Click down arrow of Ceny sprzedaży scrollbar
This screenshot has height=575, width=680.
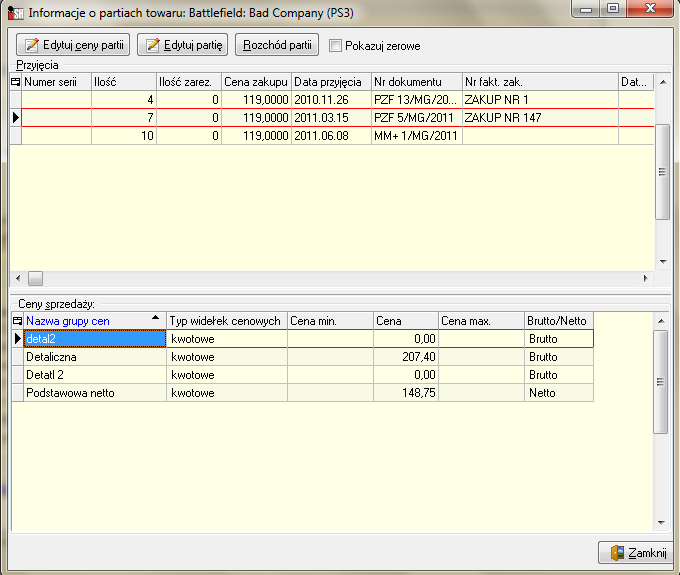pos(661,523)
